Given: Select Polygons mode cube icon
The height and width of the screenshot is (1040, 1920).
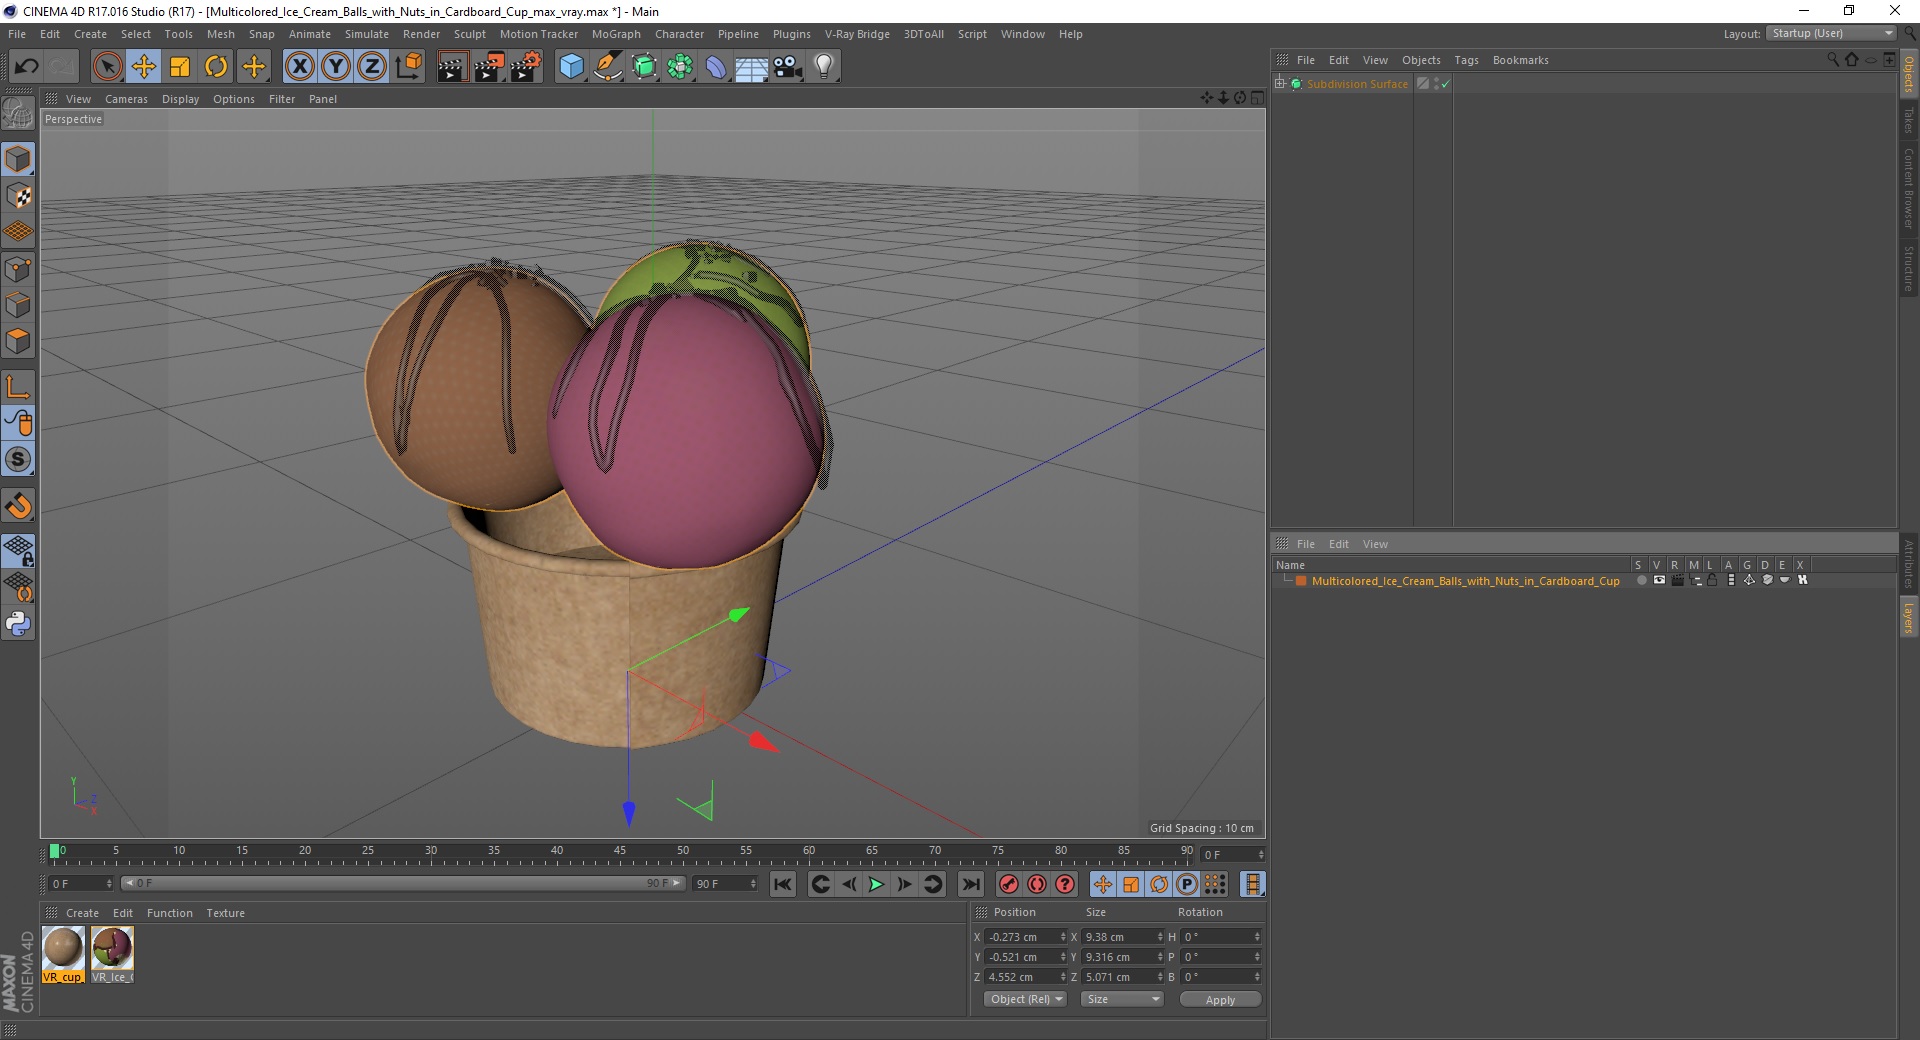Looking at the screenshot, I should point(18,341).
